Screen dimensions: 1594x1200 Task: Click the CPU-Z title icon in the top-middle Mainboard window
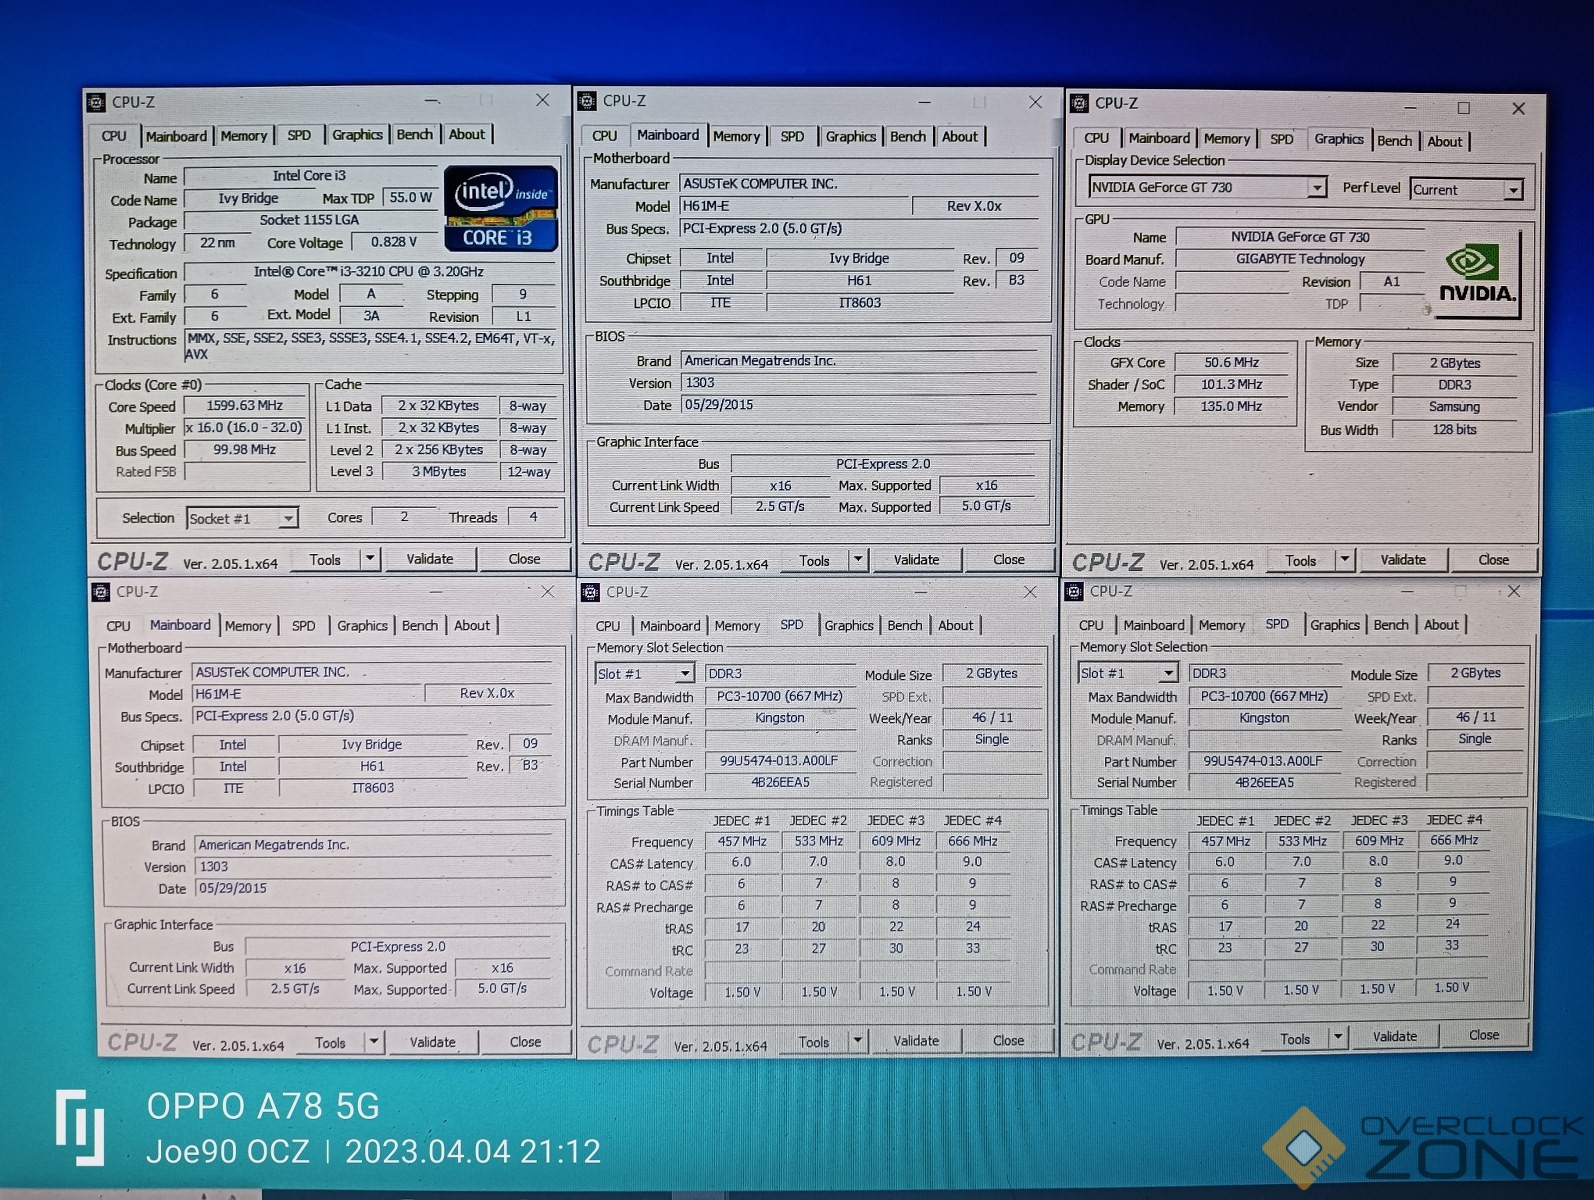[x=587, y=101]
